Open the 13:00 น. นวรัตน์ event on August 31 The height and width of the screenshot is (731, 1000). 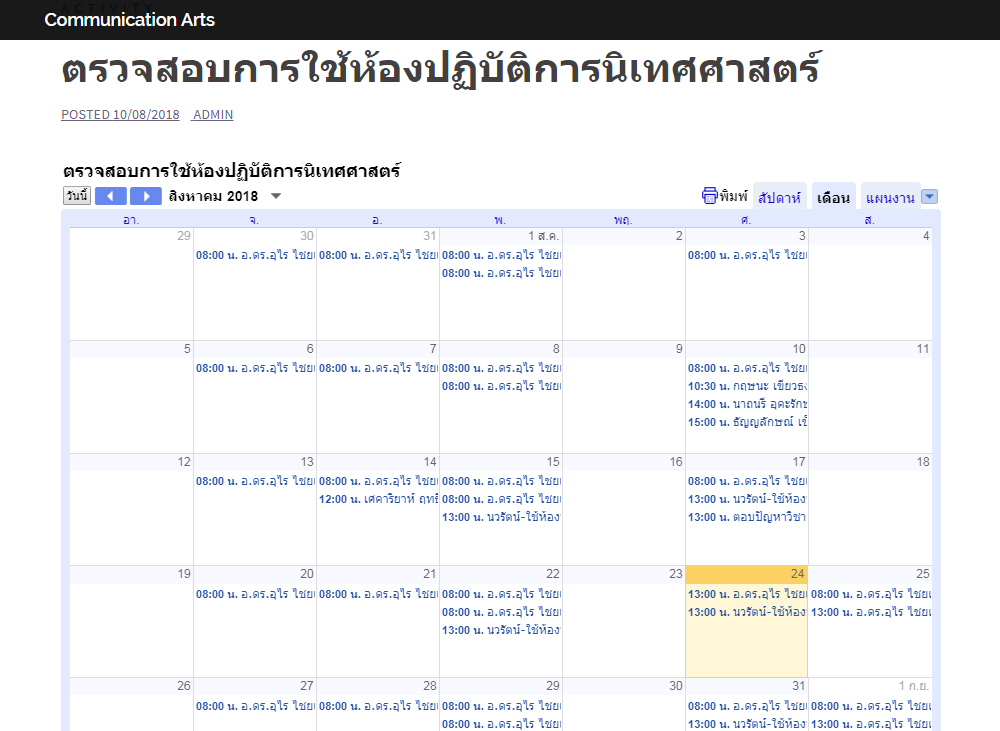point(747,724)
